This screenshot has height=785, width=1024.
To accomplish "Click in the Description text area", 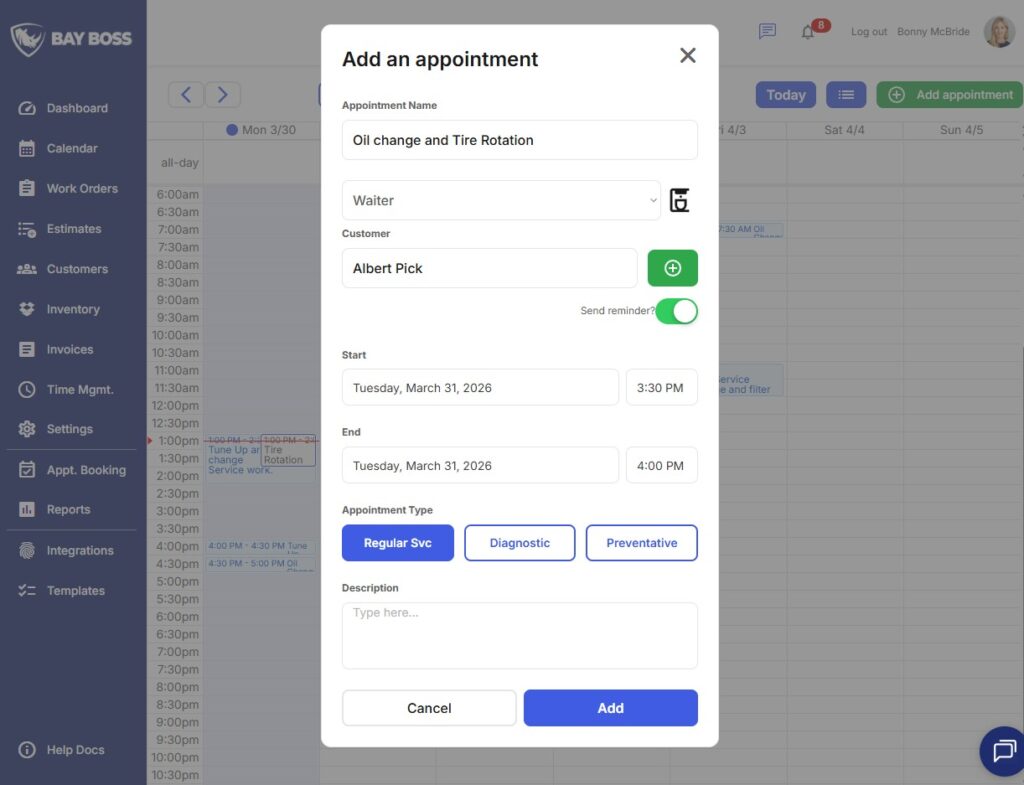I will (519, 634).
